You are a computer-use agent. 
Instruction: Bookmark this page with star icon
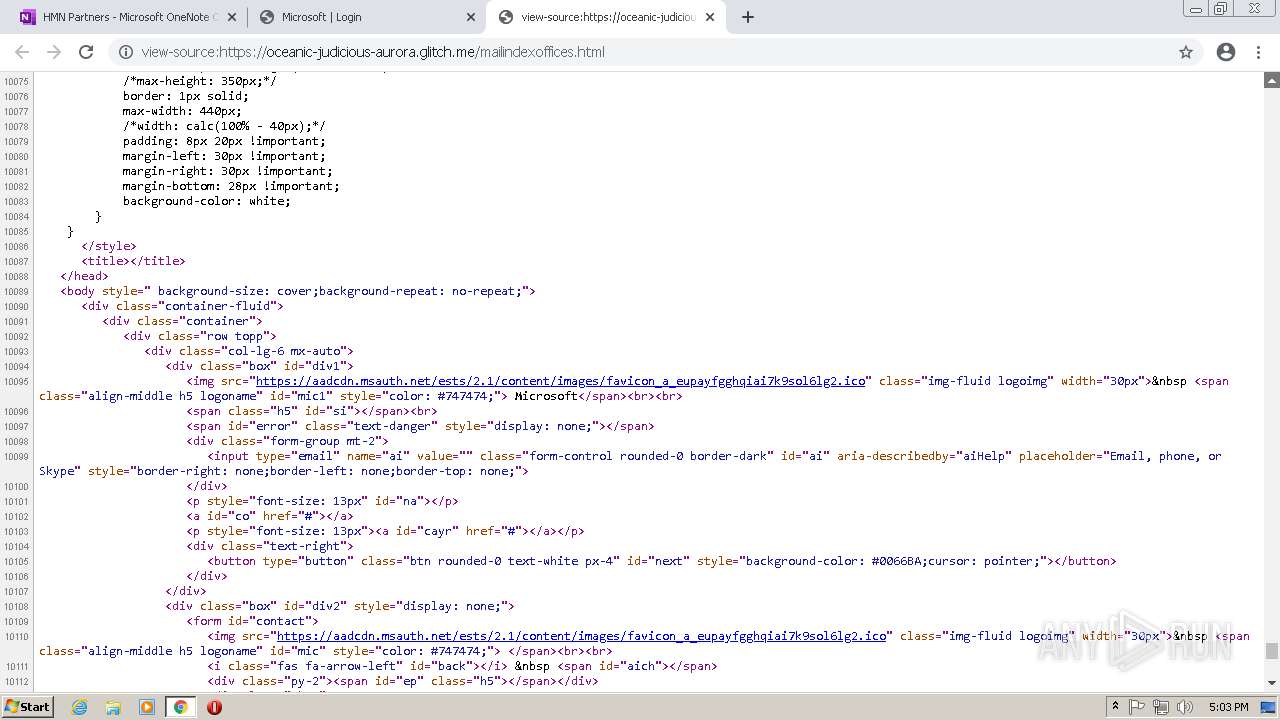click(x=1186, y=52)
